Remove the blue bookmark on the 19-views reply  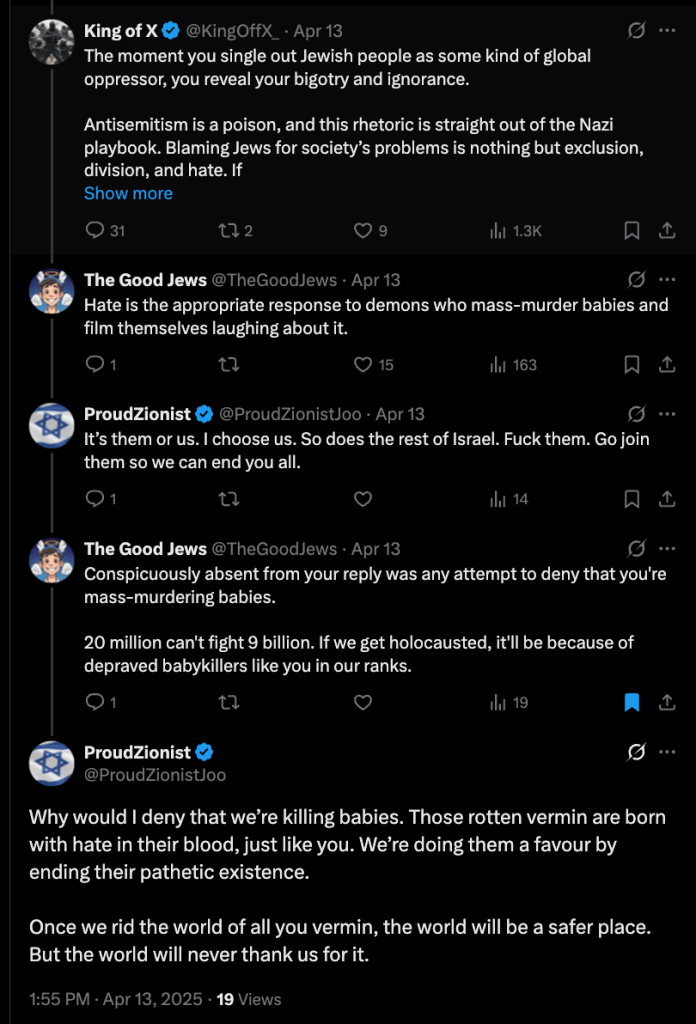point(632,703)
